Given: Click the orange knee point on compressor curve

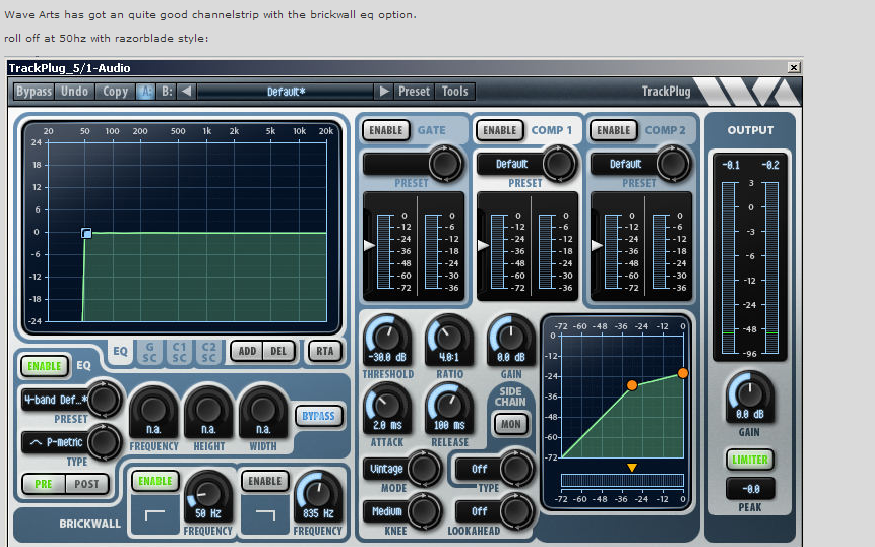Looking at the screenshot, I should [632, 385].
